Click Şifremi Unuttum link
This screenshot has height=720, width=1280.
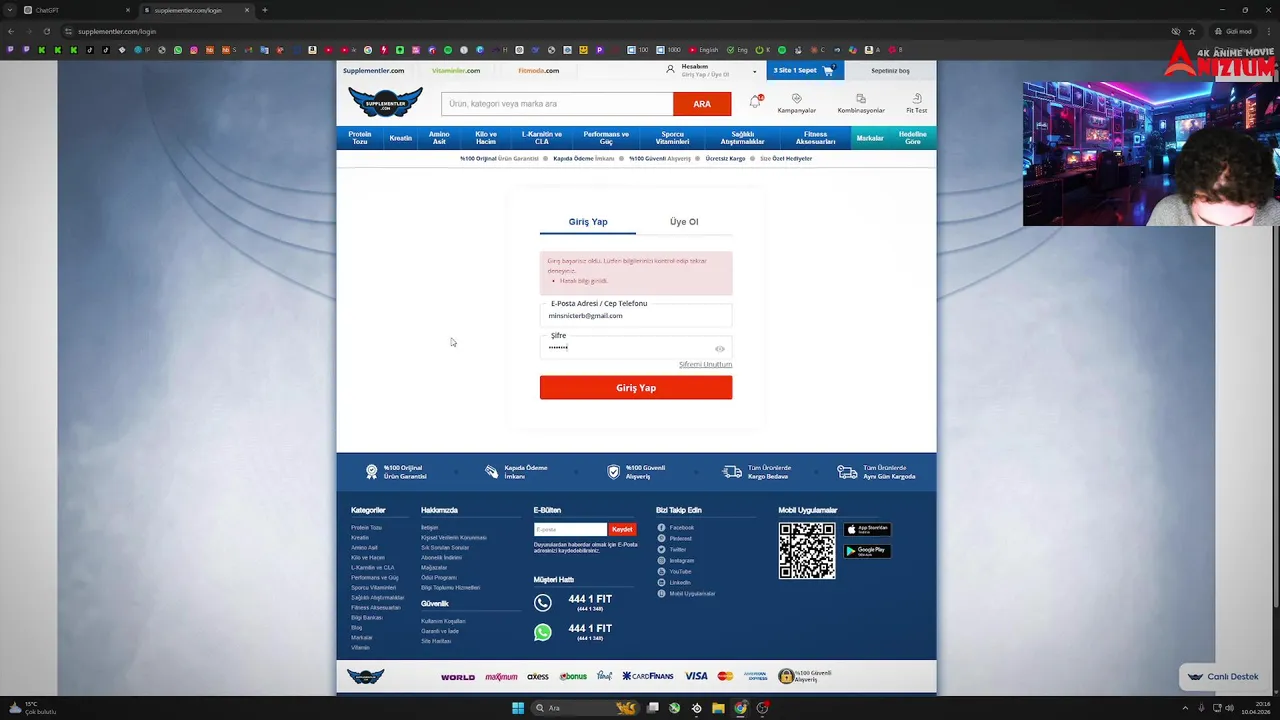705,364
